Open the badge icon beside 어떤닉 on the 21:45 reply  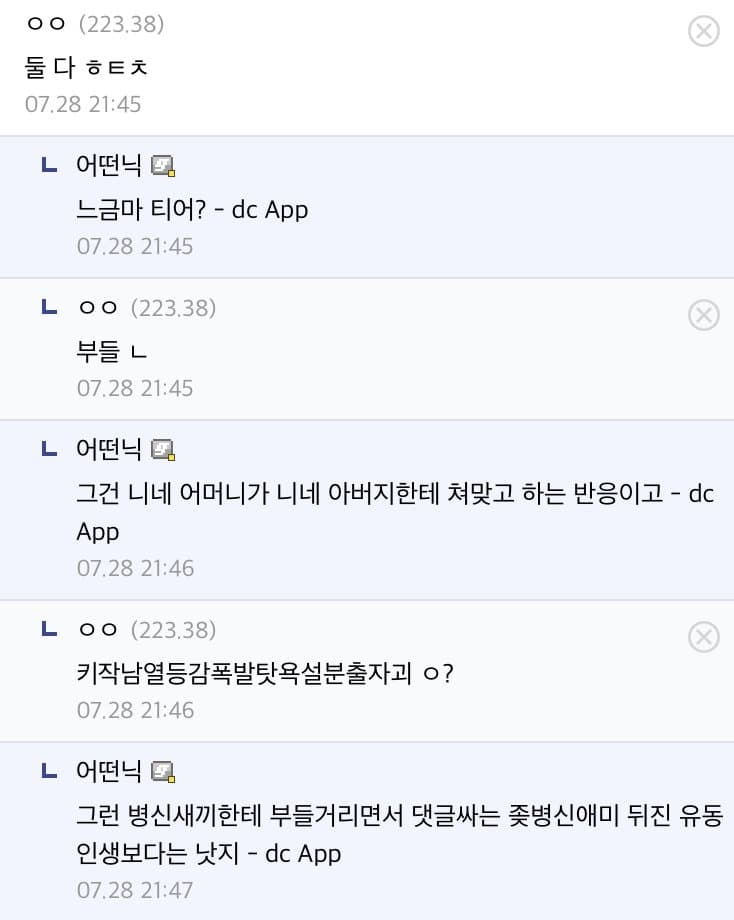163,165
